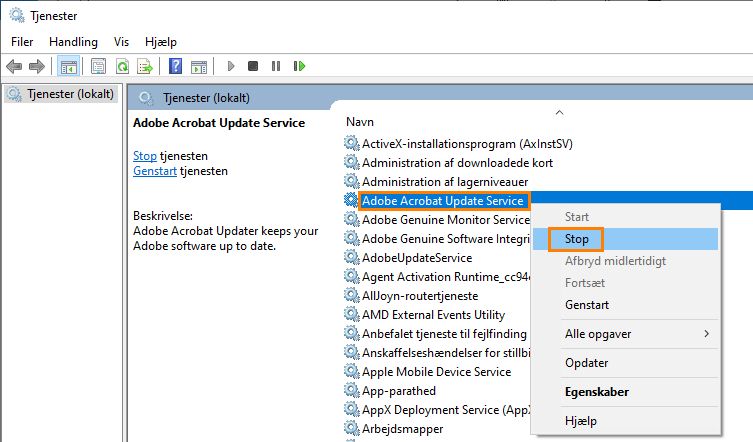Viewport: 753px width, 442px height.
Task: Open the Properties toolbar icon
Action: pyautogui.click(x=98, y=66)
